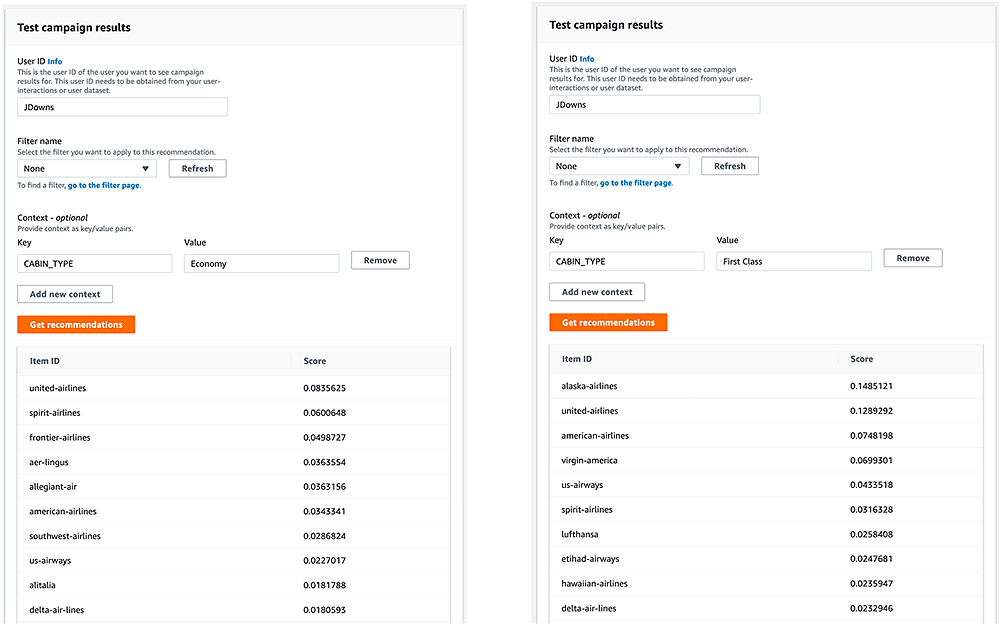
Task: Open the User ID Info link in the Economy panel
Action: (x=55, y=62)
